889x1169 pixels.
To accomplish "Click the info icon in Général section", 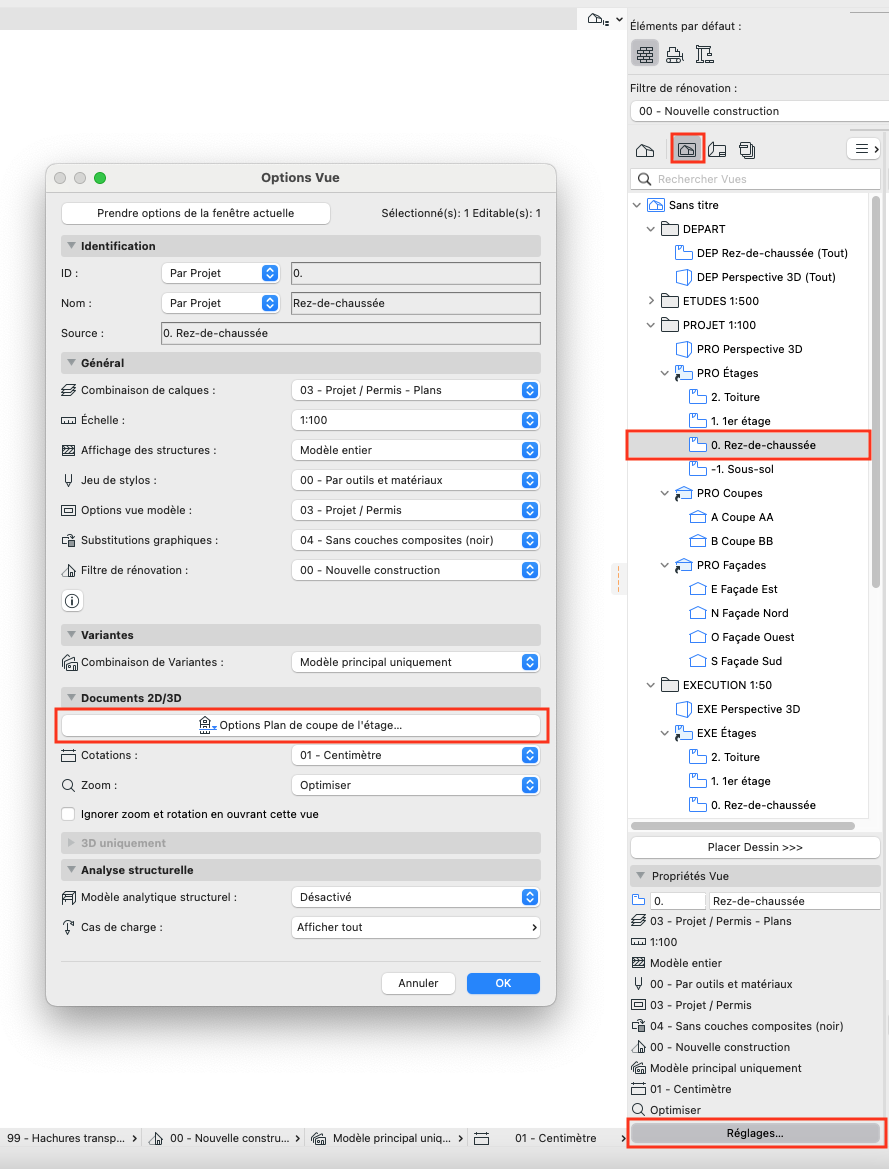I will 72,600.
